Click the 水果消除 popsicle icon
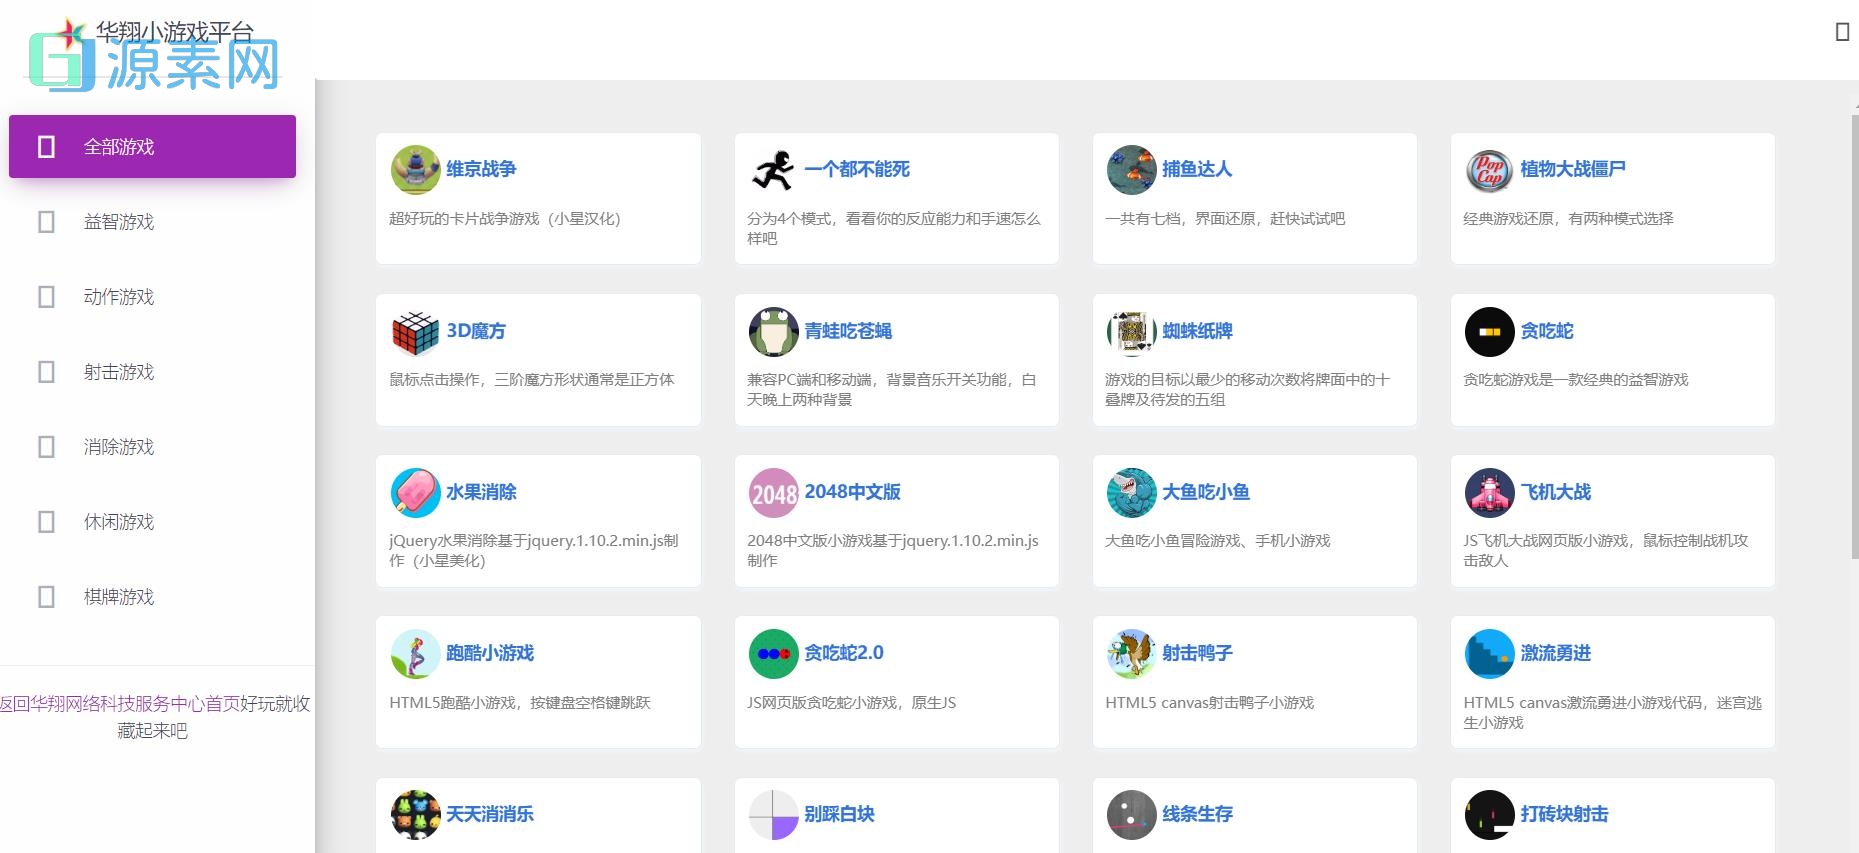Image resolution: width=1859 pixels, height=853 pixels. click(x=415, y=493)
